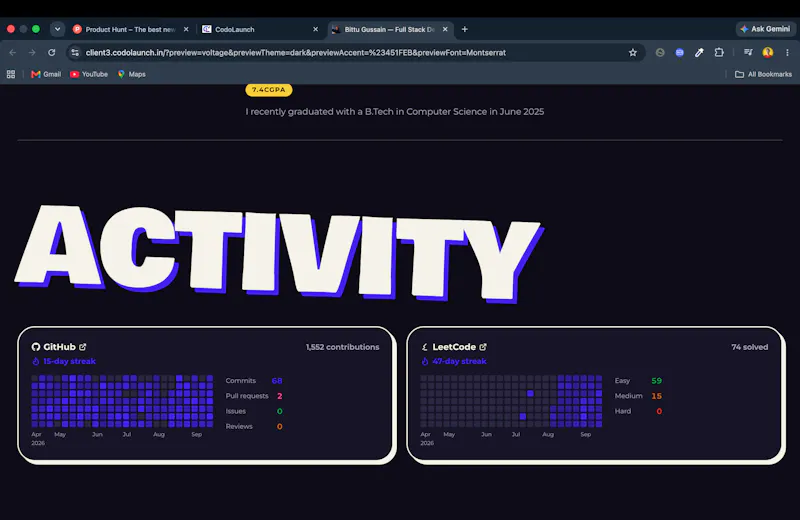
Task: Close the Product Hunt tab
Action: point(186,30)
